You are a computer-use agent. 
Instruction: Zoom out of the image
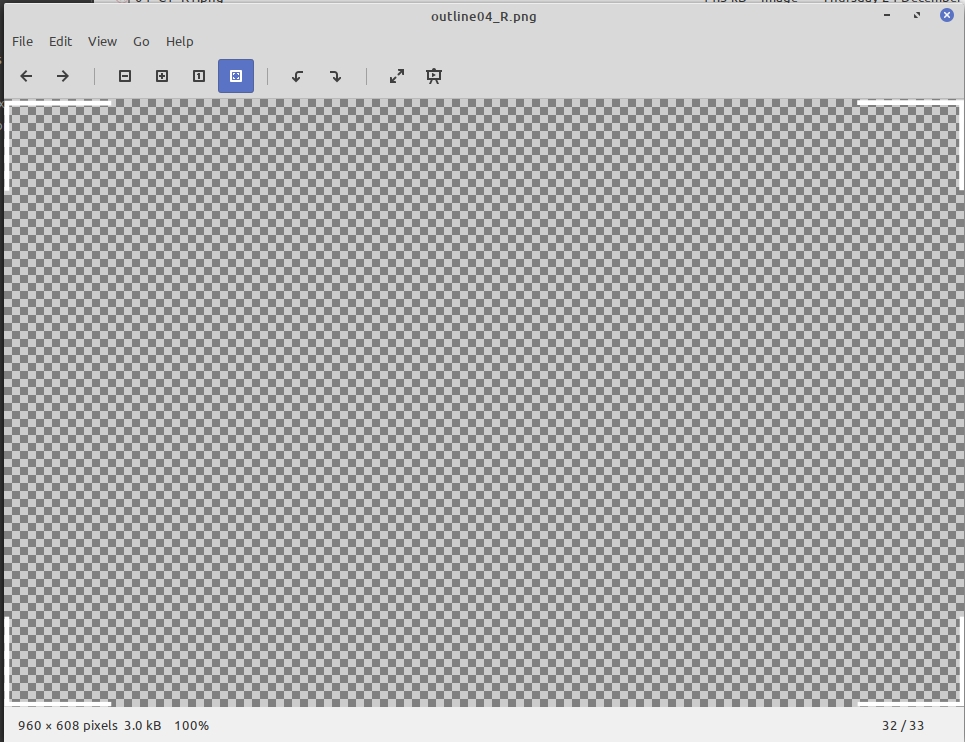(125, 76)
